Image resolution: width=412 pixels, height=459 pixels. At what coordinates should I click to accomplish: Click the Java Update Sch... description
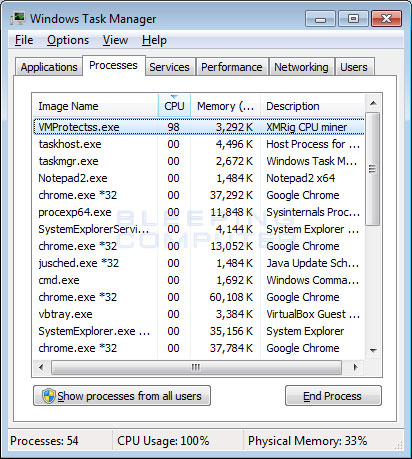(x=313, y=263)
